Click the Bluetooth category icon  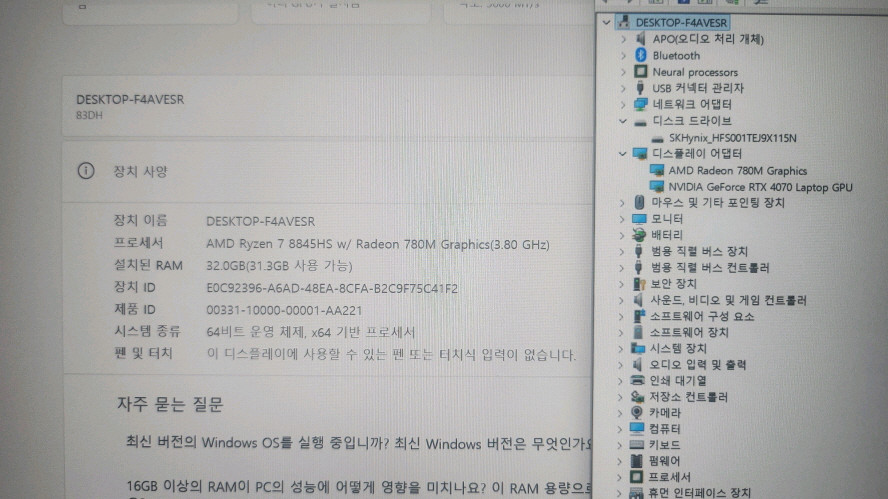coord(641,55)
